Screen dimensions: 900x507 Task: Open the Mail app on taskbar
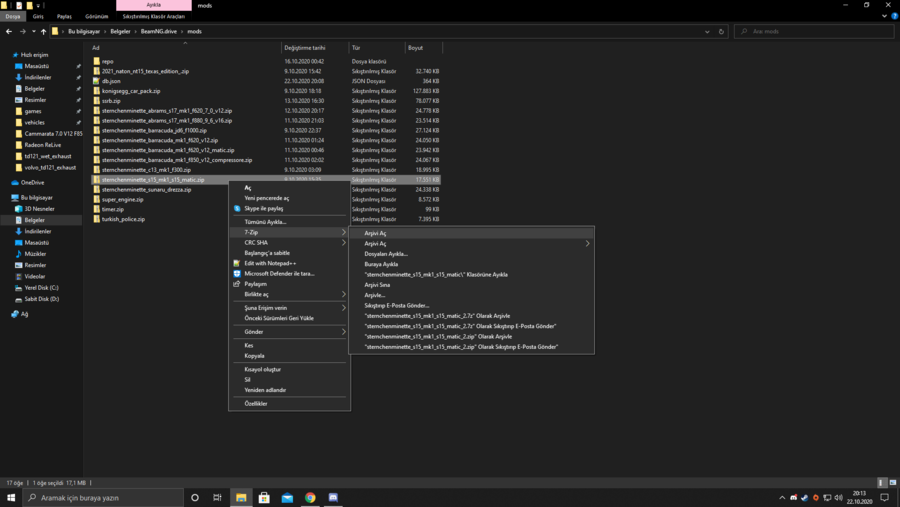pyautogui.click(x=287, y=497)
